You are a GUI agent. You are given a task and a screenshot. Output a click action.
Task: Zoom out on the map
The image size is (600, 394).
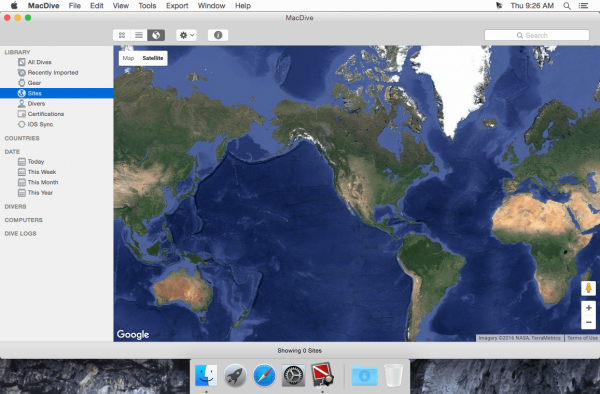pos(589,322)
